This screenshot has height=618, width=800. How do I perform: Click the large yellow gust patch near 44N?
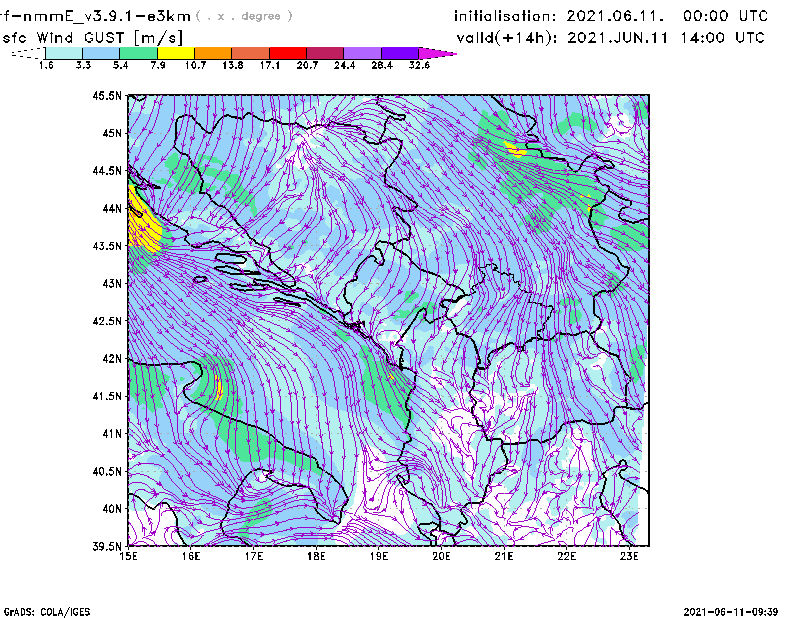tap(142, 225)
